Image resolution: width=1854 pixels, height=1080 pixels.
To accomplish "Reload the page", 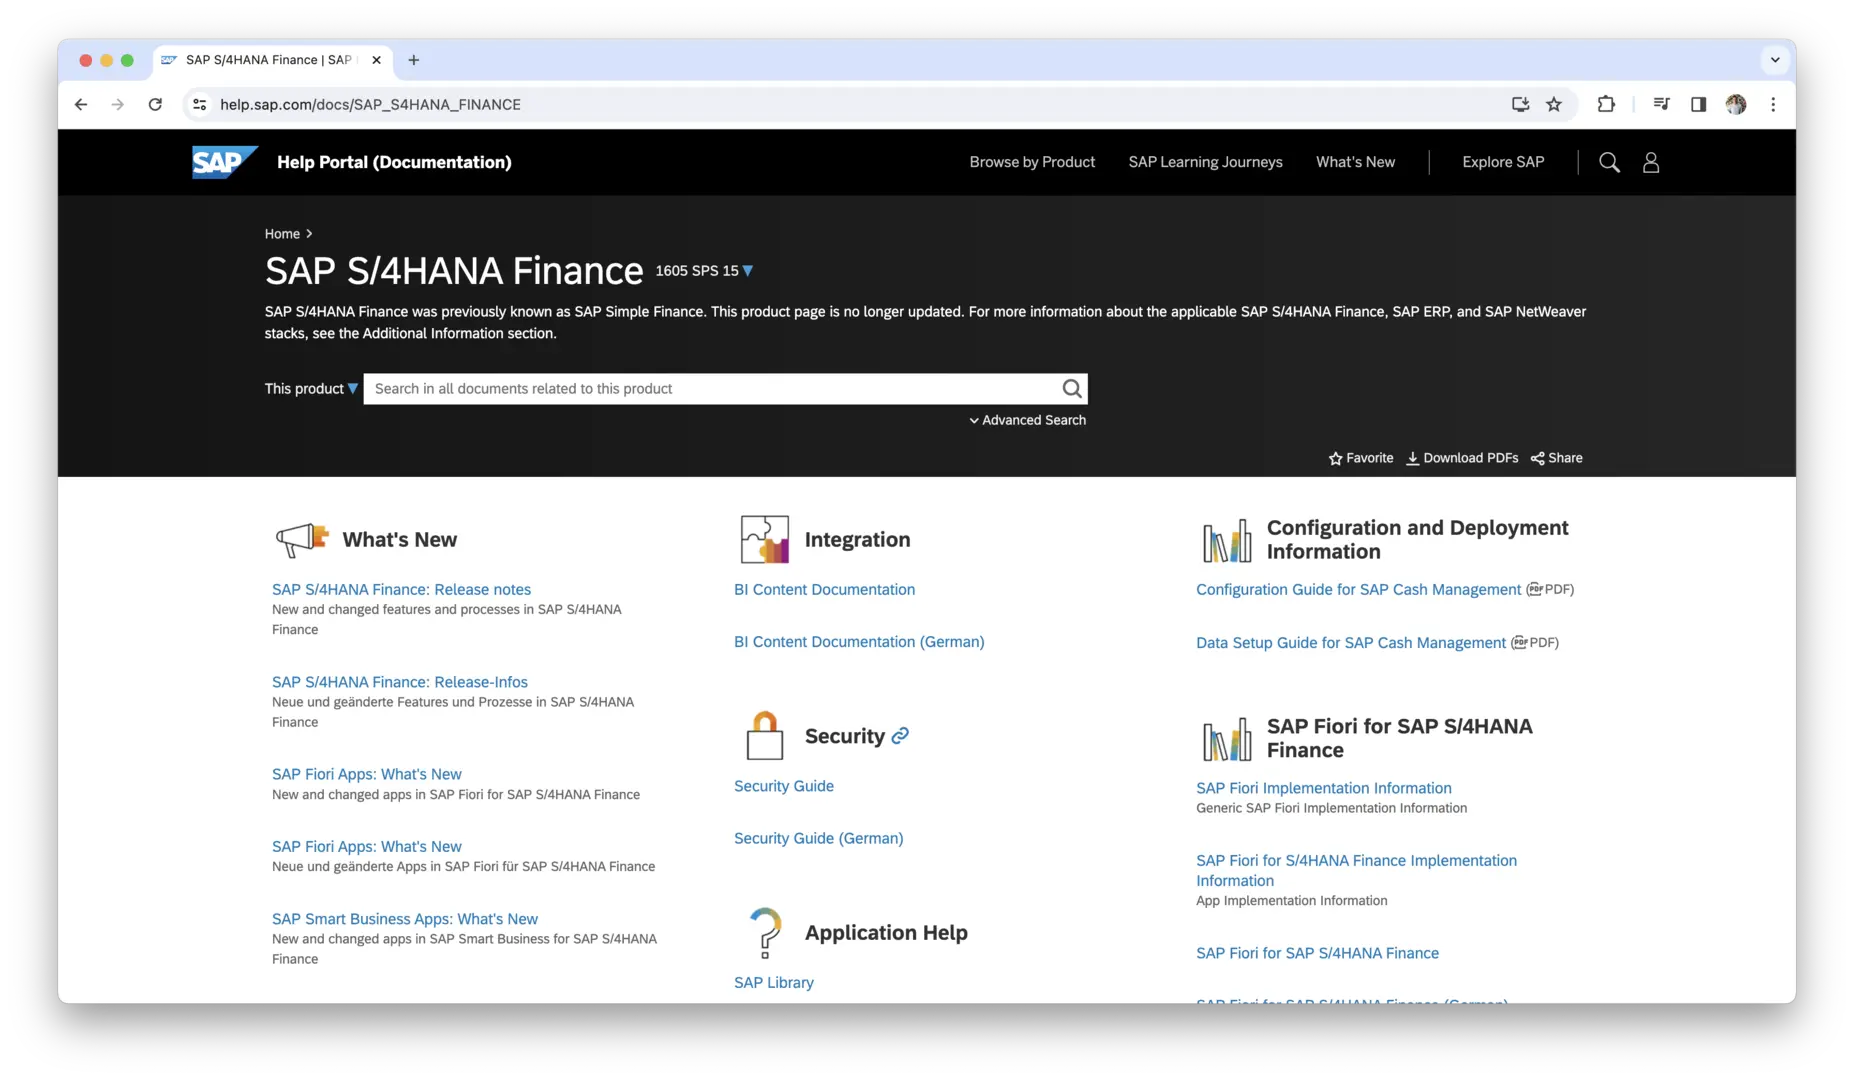I will point(155,104).
